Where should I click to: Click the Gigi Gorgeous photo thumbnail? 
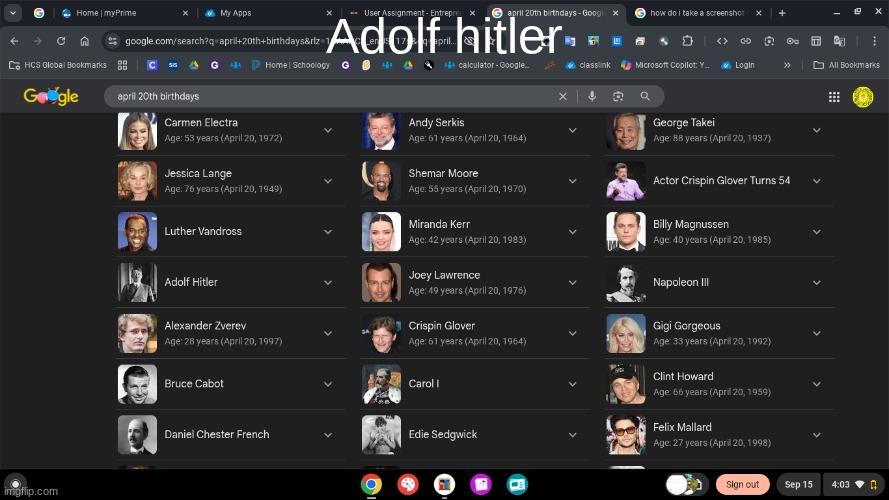click(625, 333)
